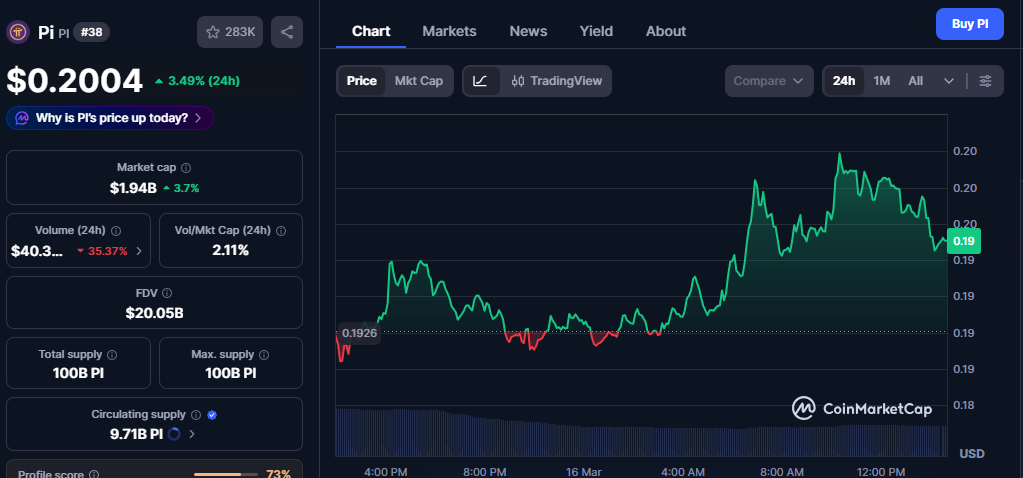The height and width of the screenshot is (478, 1023).
Task: Expand more time range options chevron
Action: (x=949, y=81)
